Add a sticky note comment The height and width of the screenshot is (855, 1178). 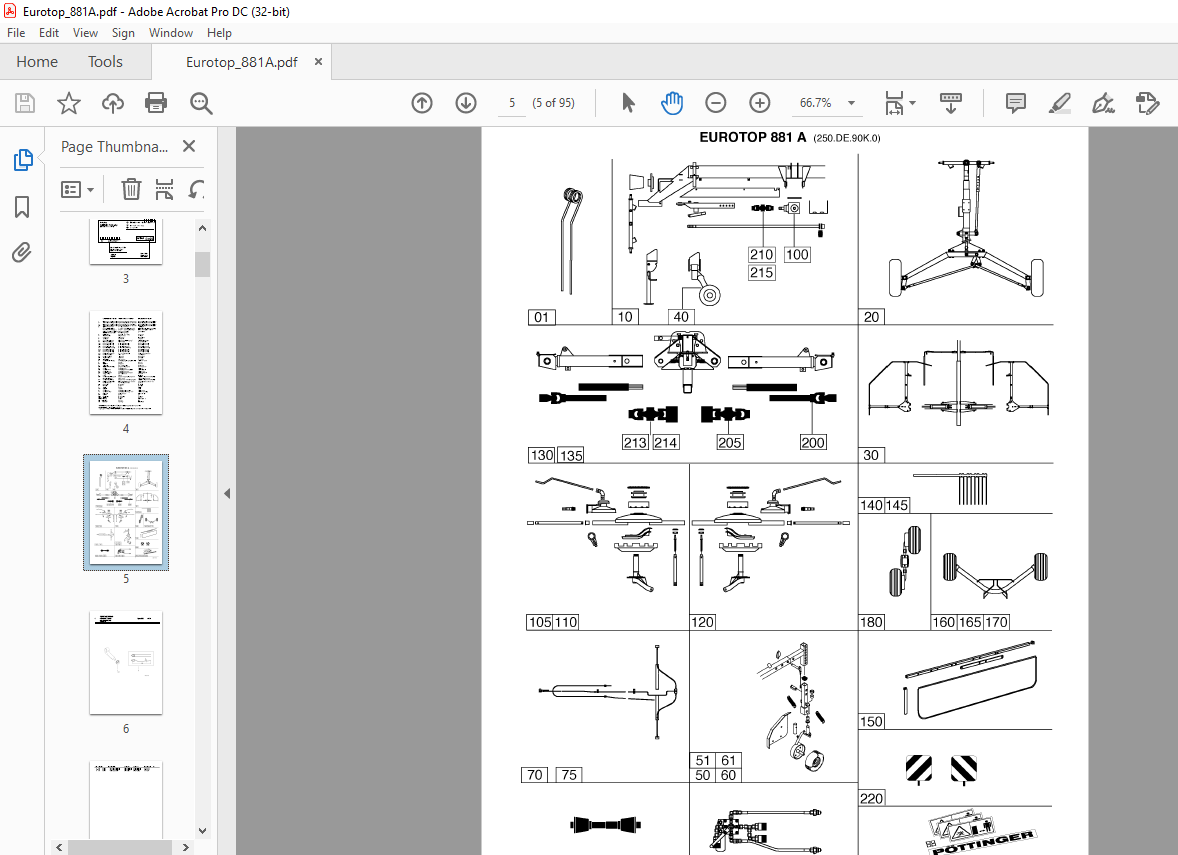coord(1016,103)
